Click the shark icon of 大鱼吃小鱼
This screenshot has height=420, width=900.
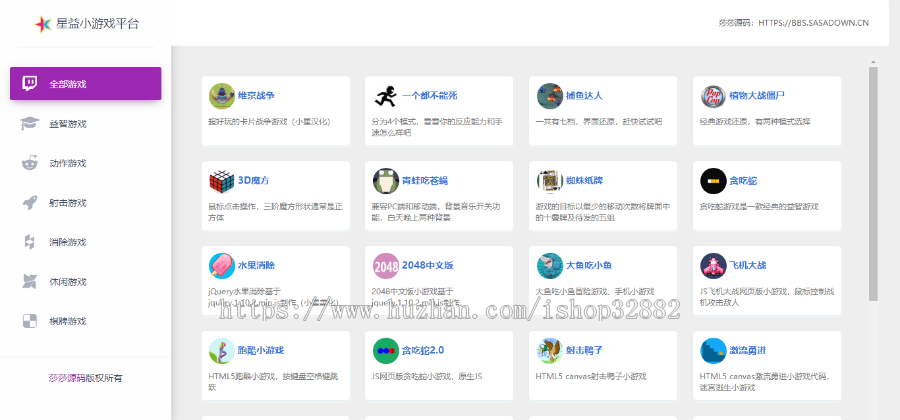coord(550,266)
